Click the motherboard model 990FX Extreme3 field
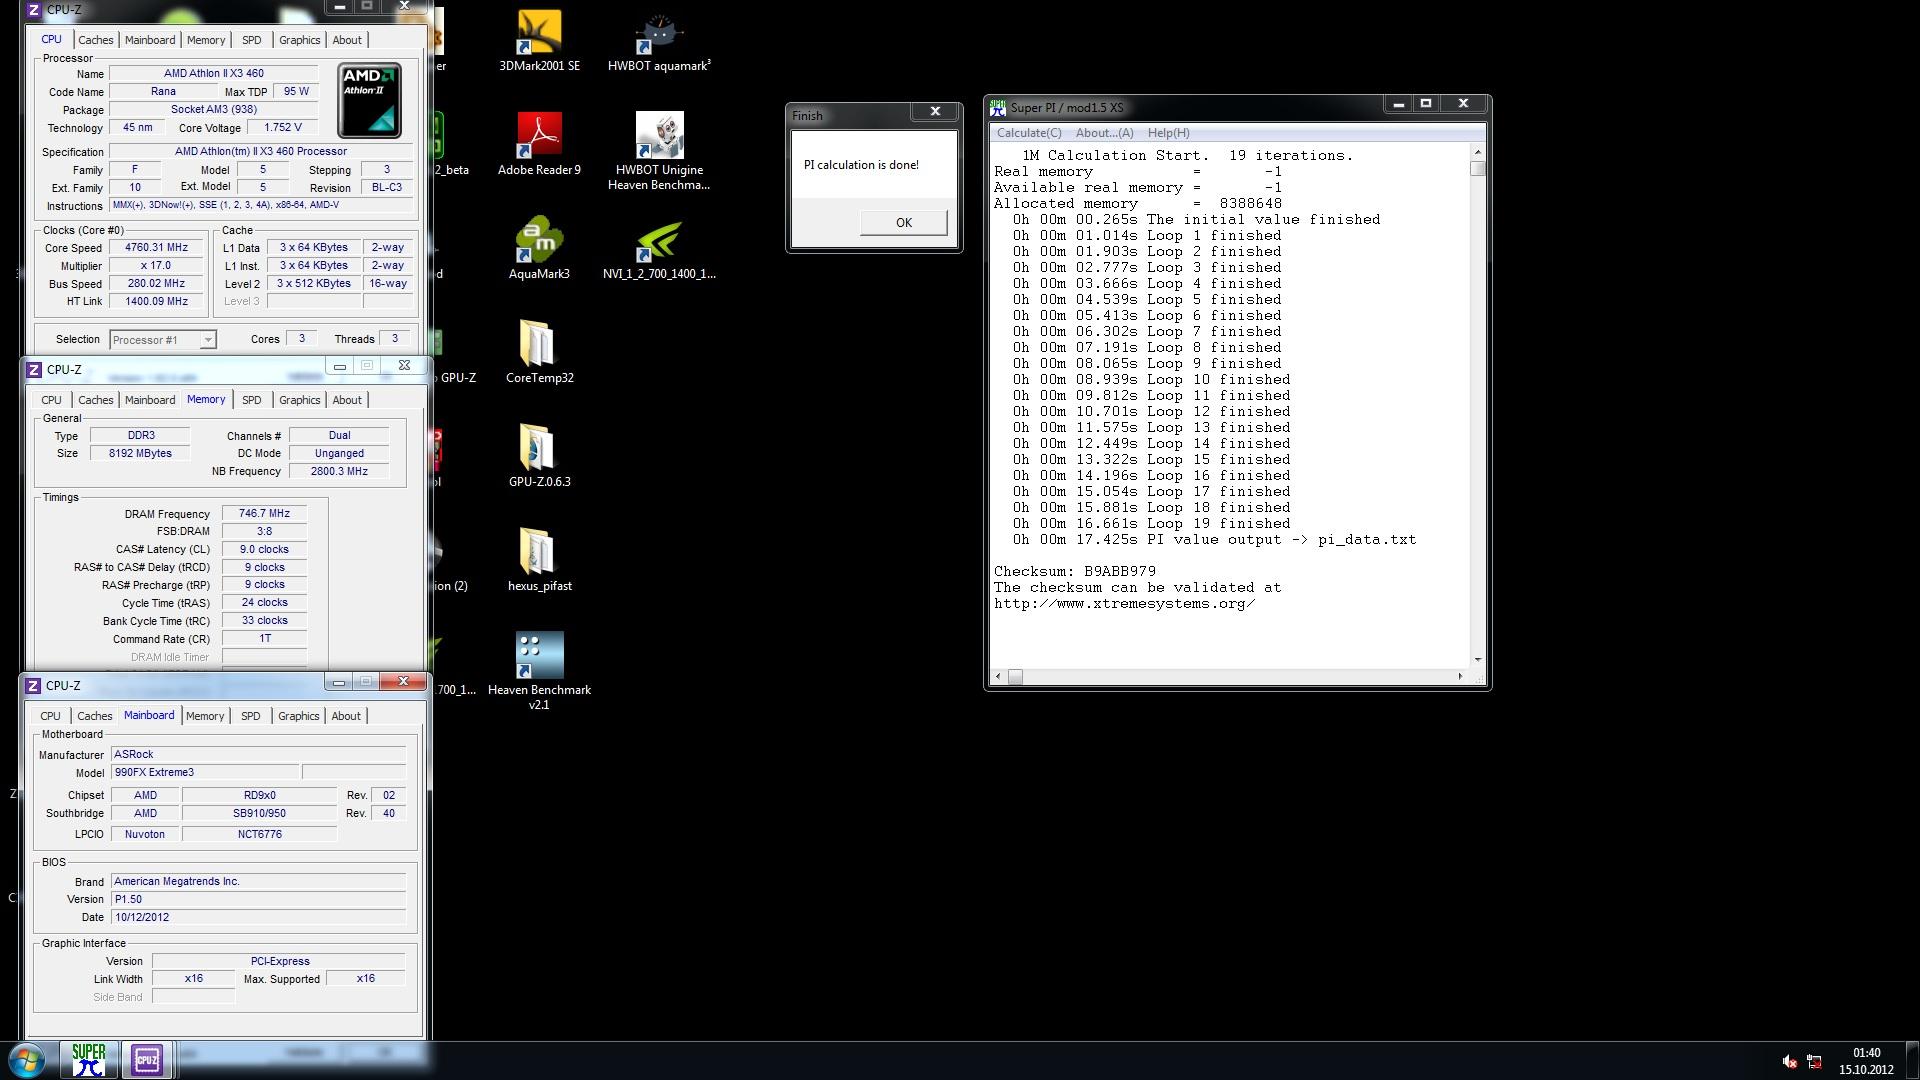This screenshot has height=1080, width=1920. [x=205, y=772]
